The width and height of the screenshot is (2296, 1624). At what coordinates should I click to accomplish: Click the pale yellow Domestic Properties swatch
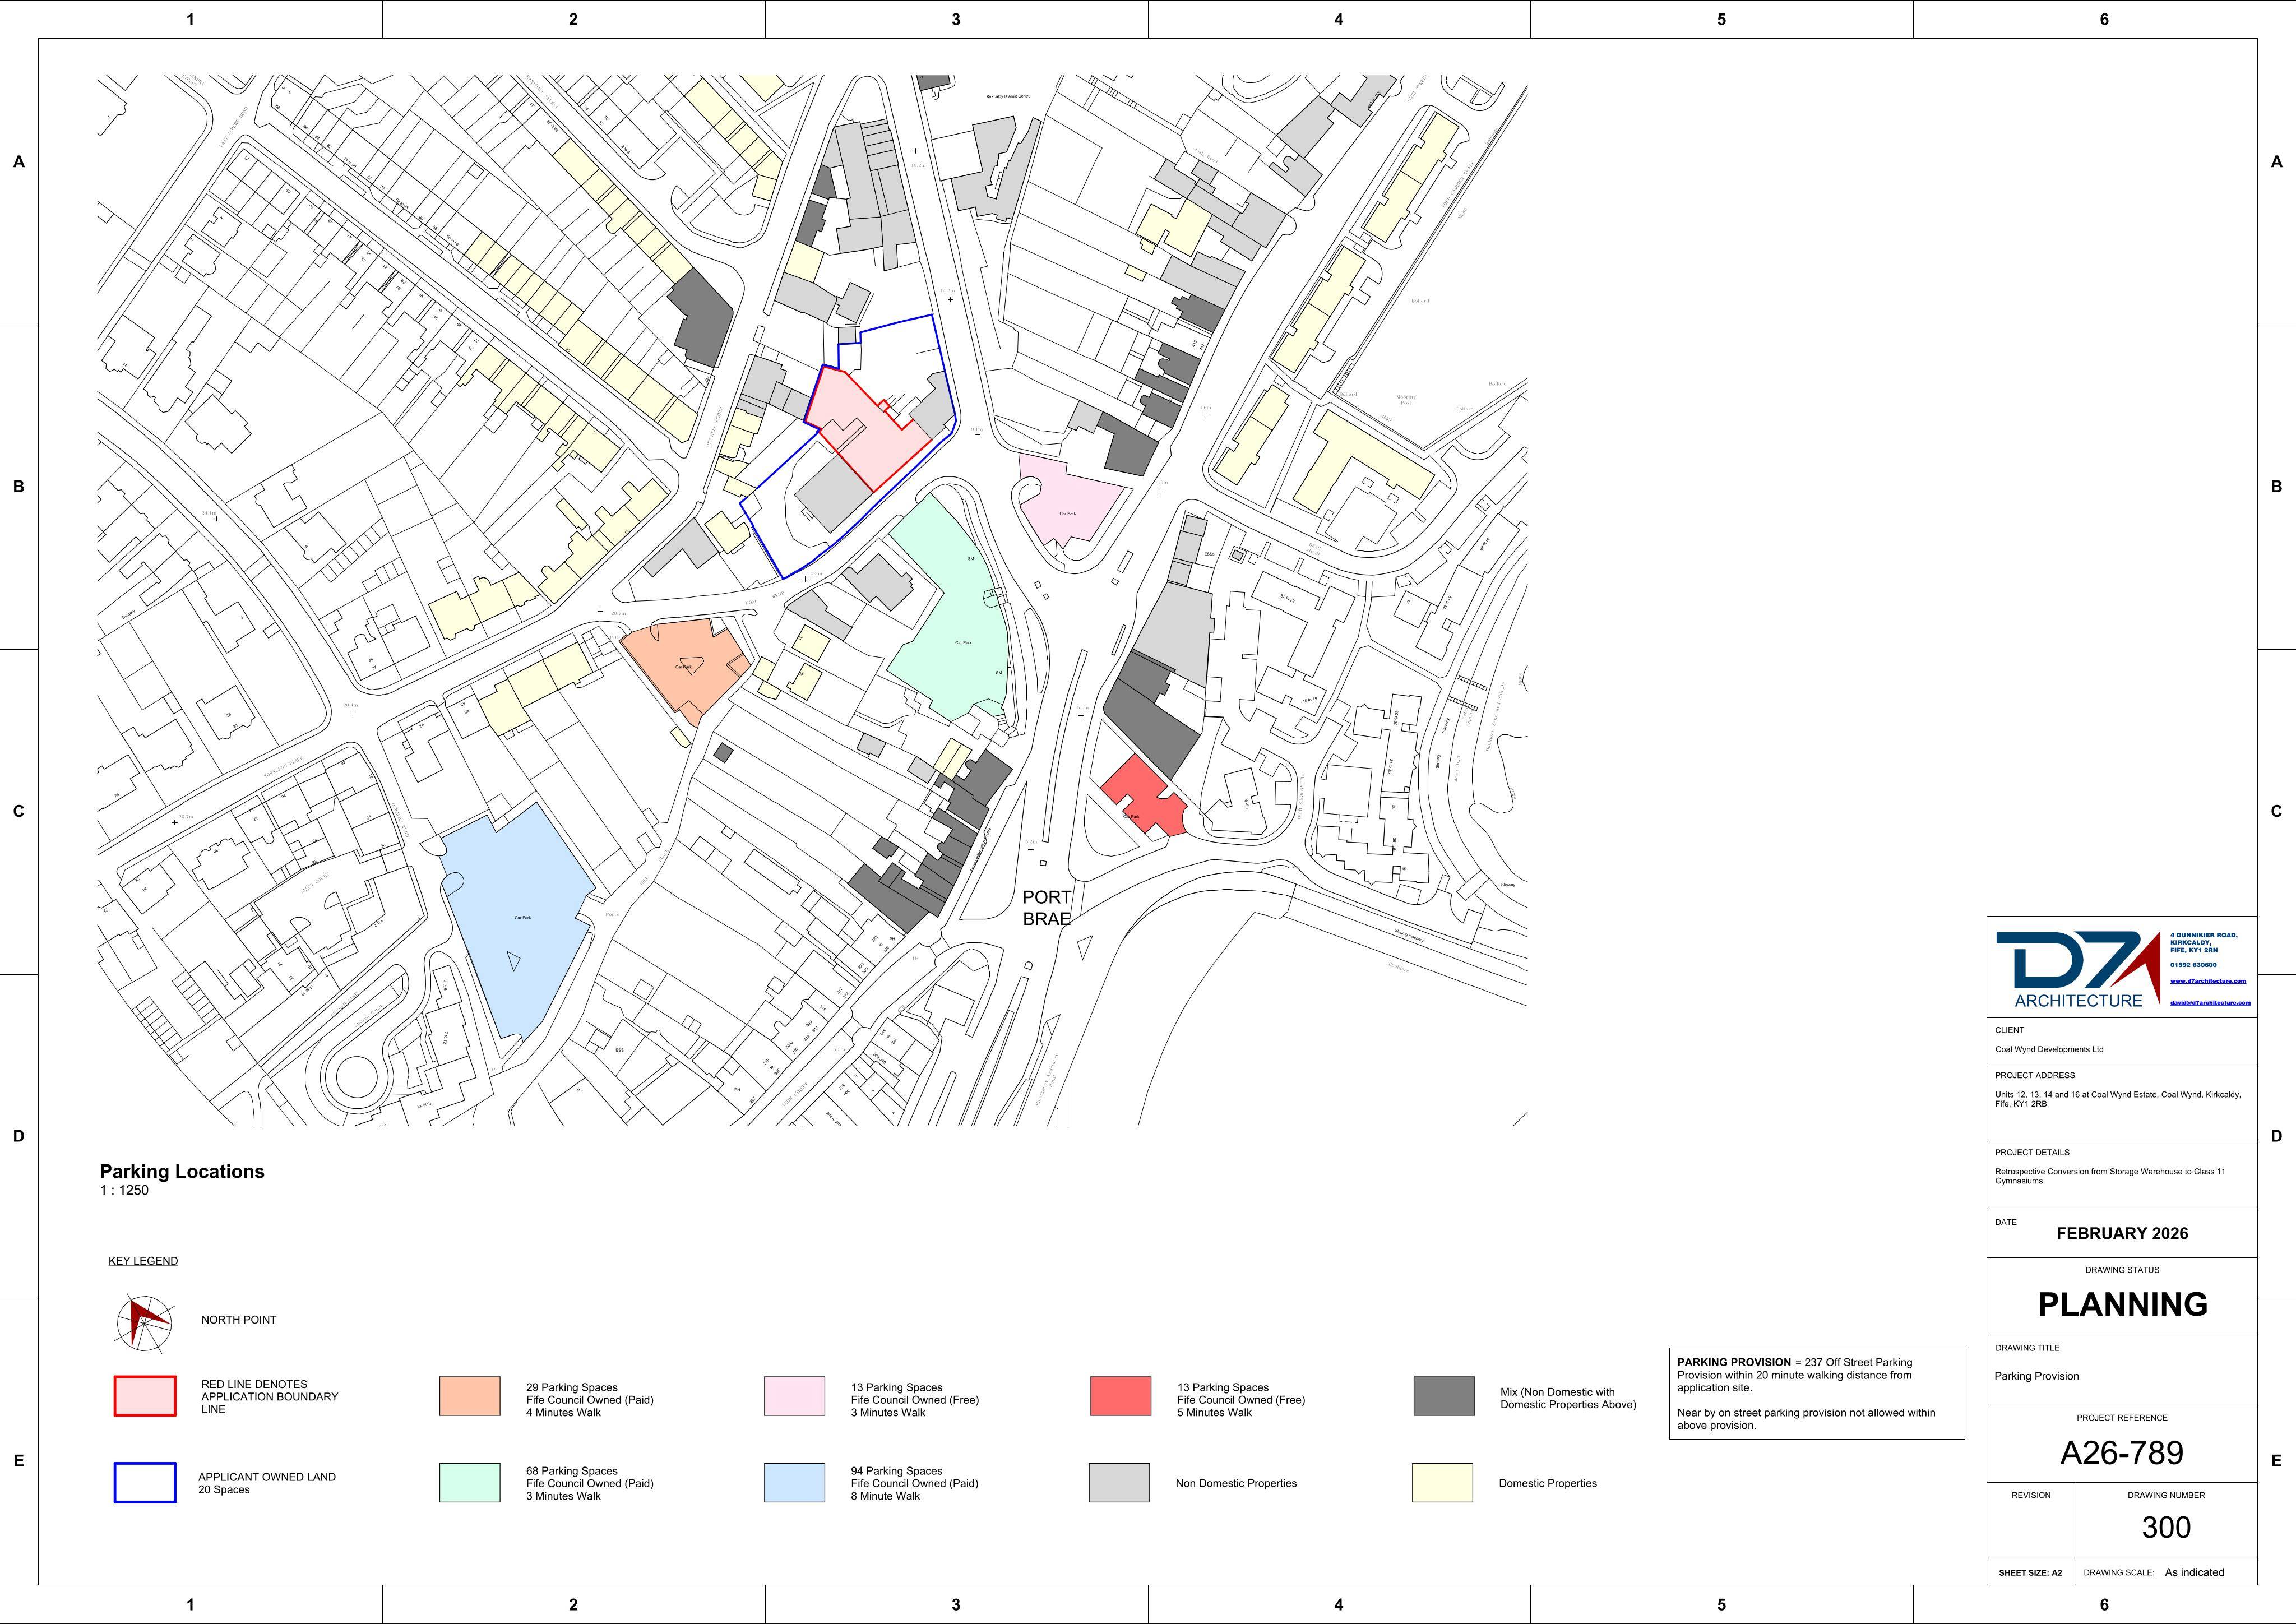tap(1443, 1483)
